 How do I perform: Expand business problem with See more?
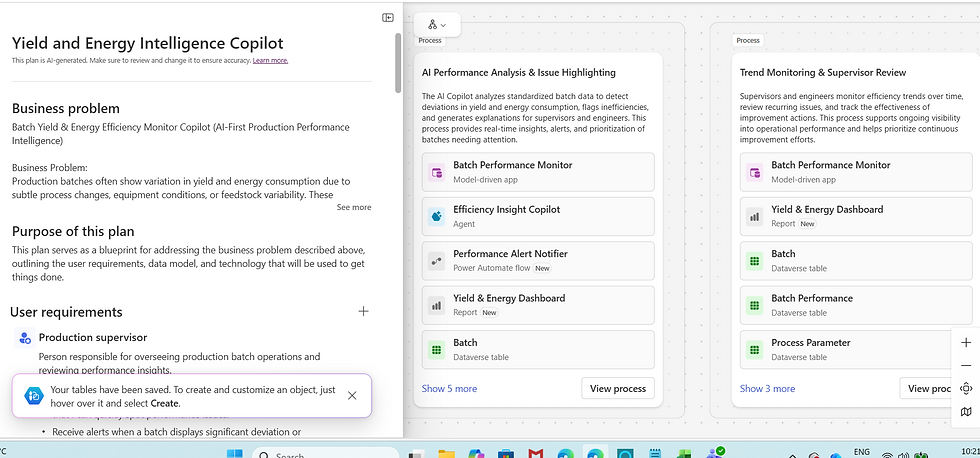[x=353, y=207]
